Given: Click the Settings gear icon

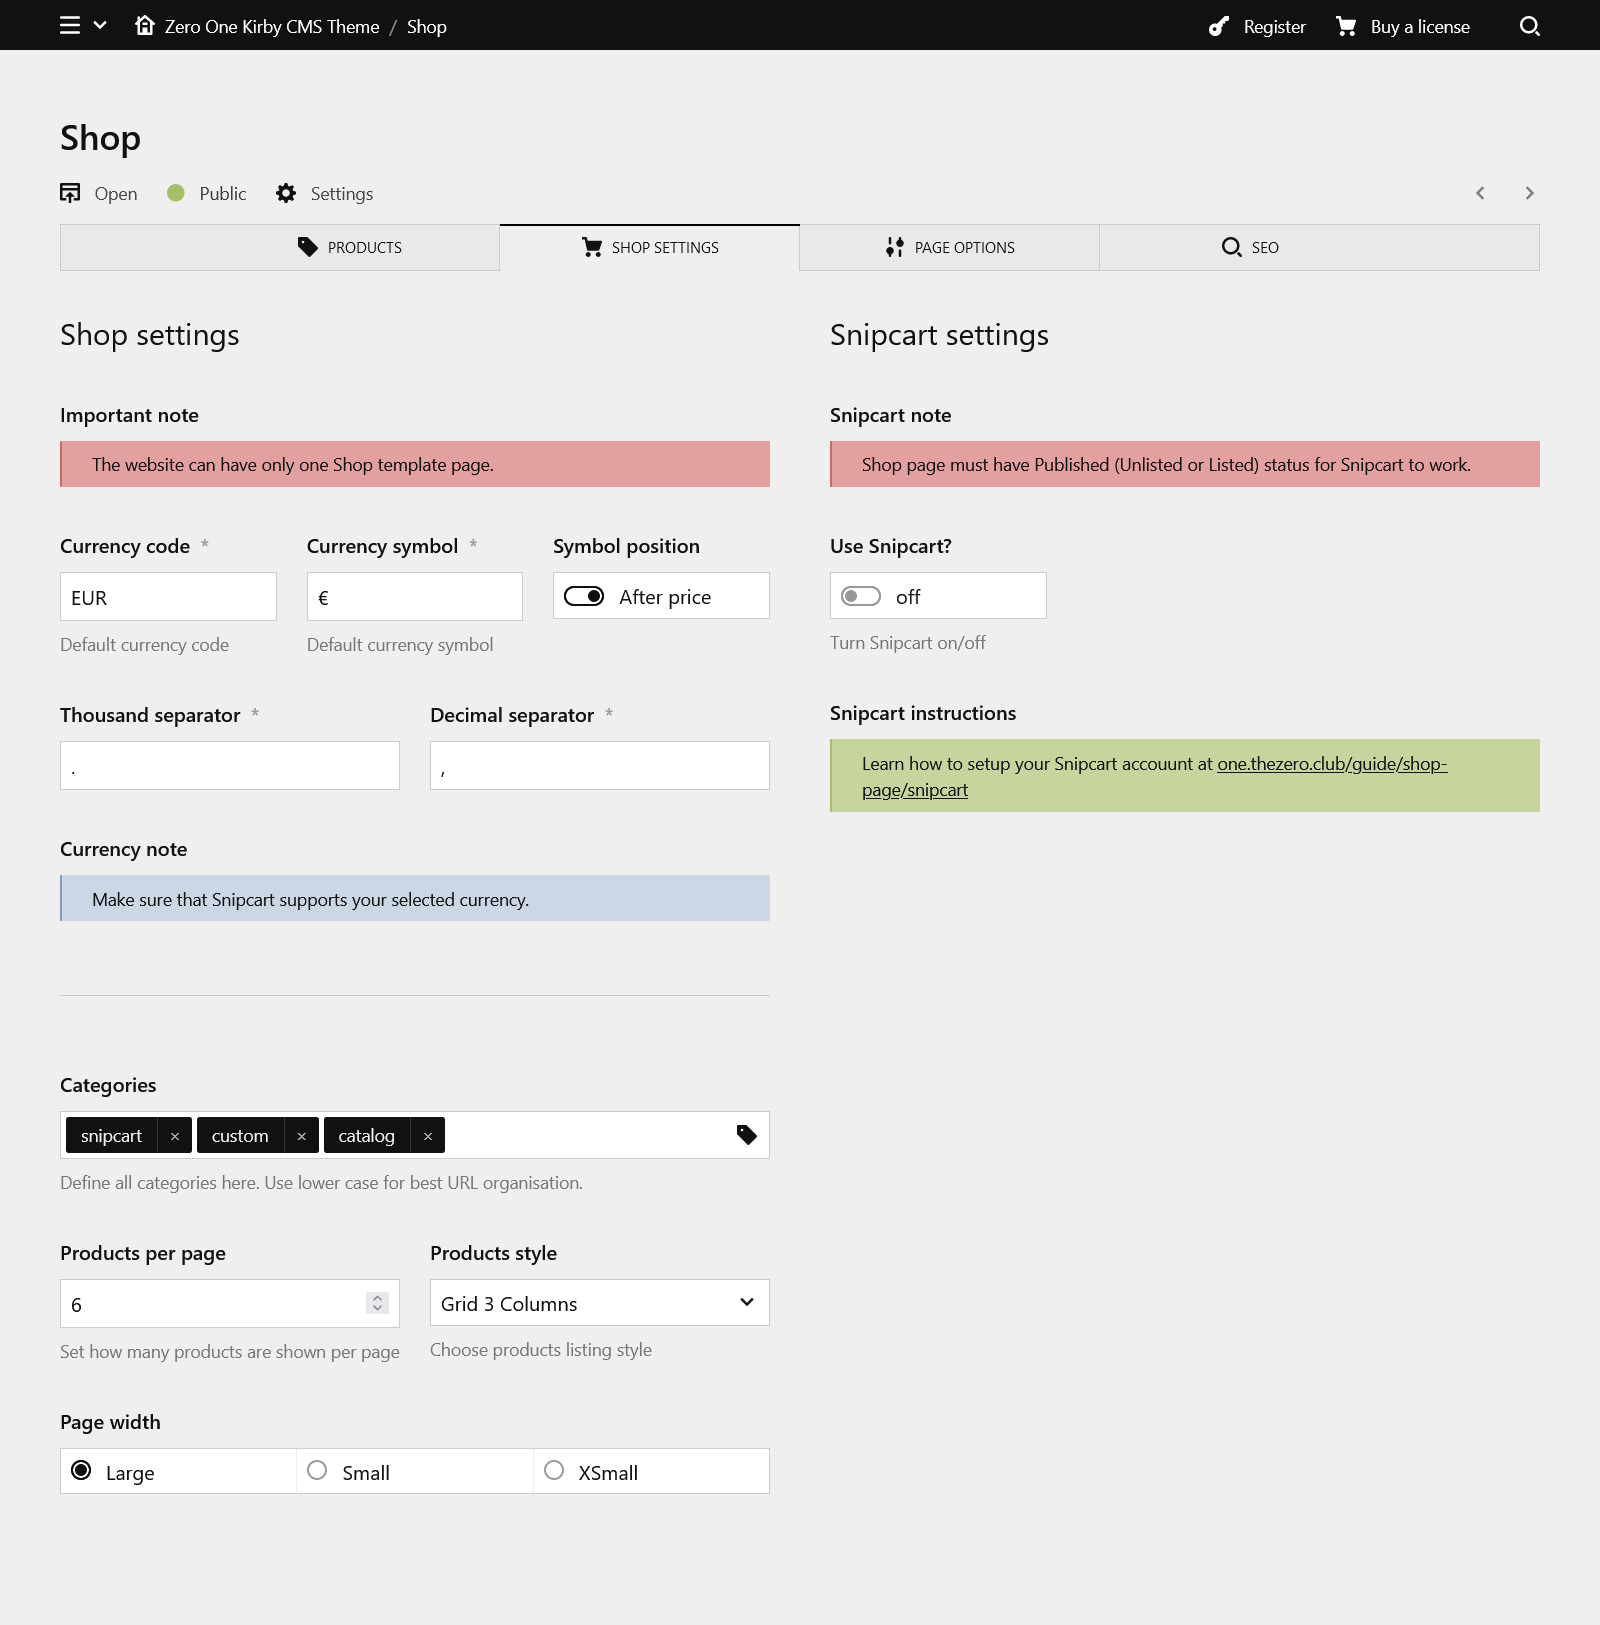Looking at the screenshot, I should [286, 193].
